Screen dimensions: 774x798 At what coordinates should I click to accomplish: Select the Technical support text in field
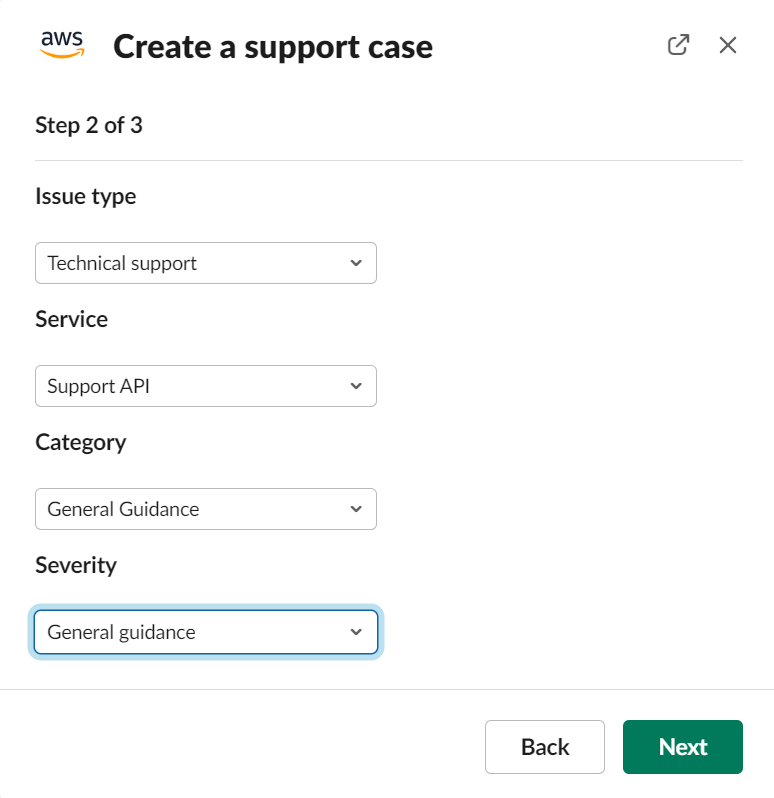122,264
